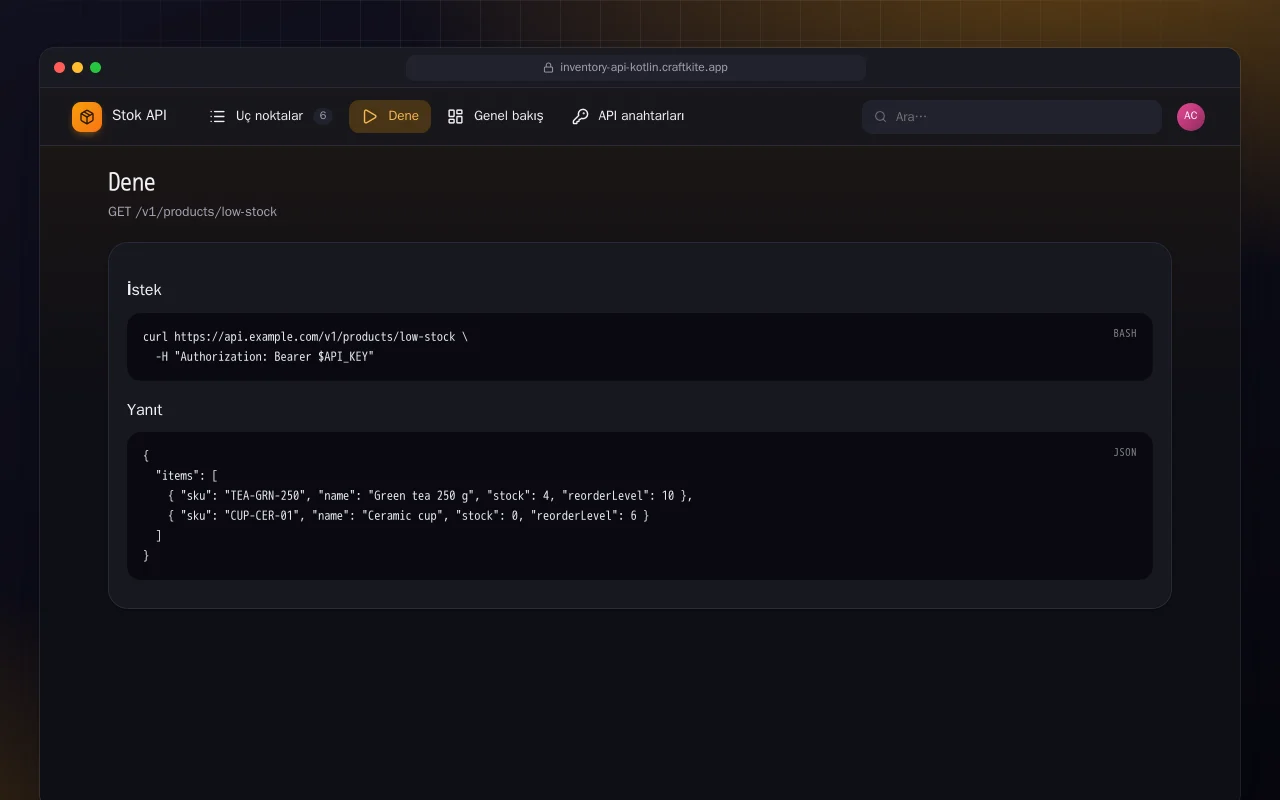The width and height of the screenshot is (1280, 800).
Task: Click the CUP-CER-01 Ceramic cup response row
Action: 409,516
